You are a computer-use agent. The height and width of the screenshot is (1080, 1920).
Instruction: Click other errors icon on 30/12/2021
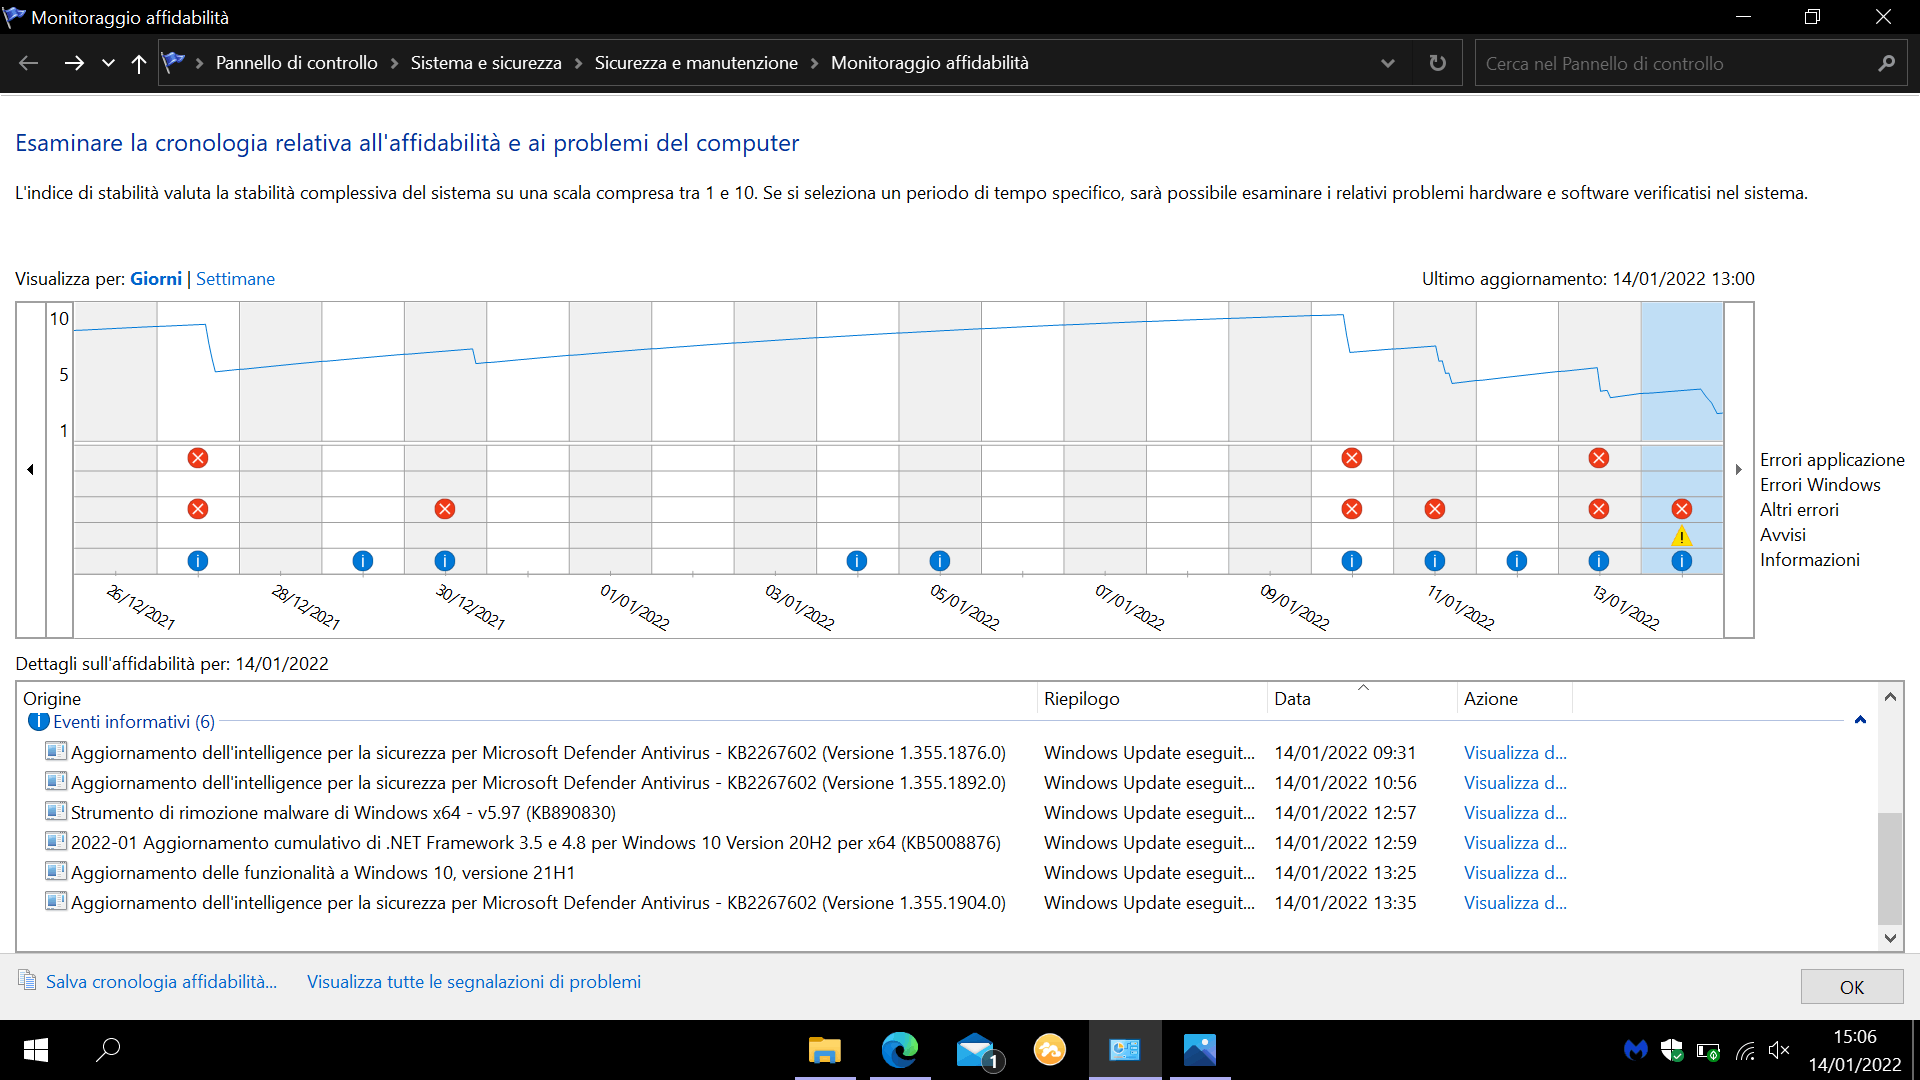pyautogui.click(x=445, y=509)
